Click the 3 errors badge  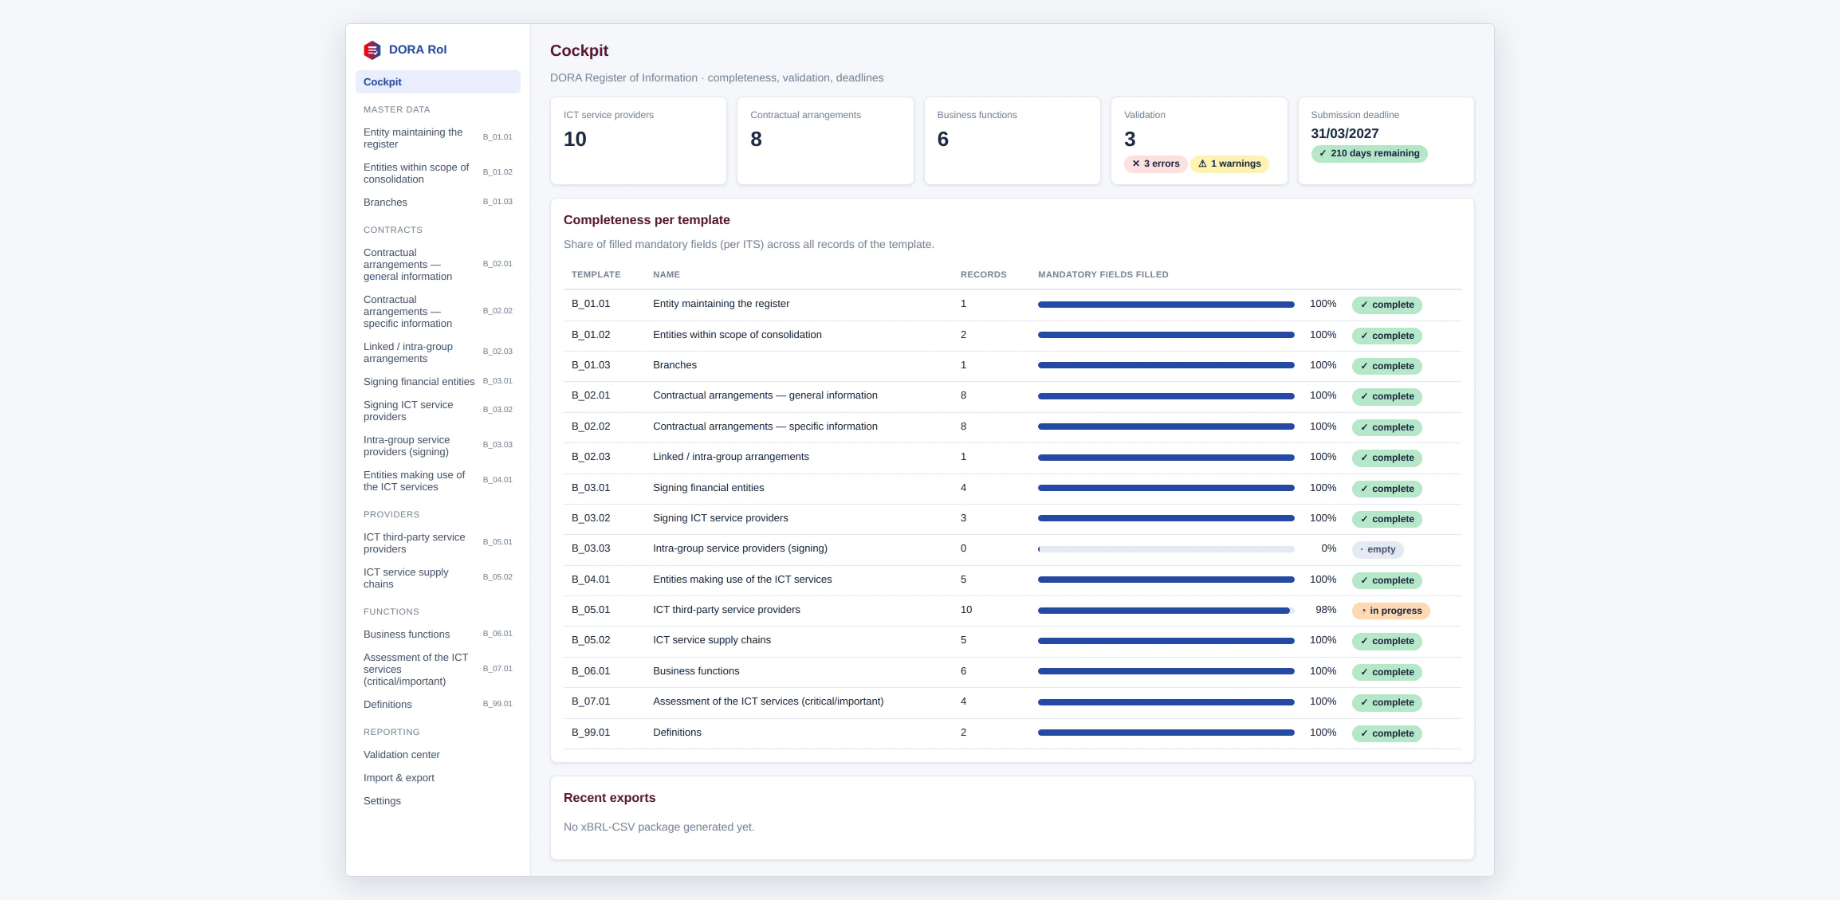(x=1156, y=164)
